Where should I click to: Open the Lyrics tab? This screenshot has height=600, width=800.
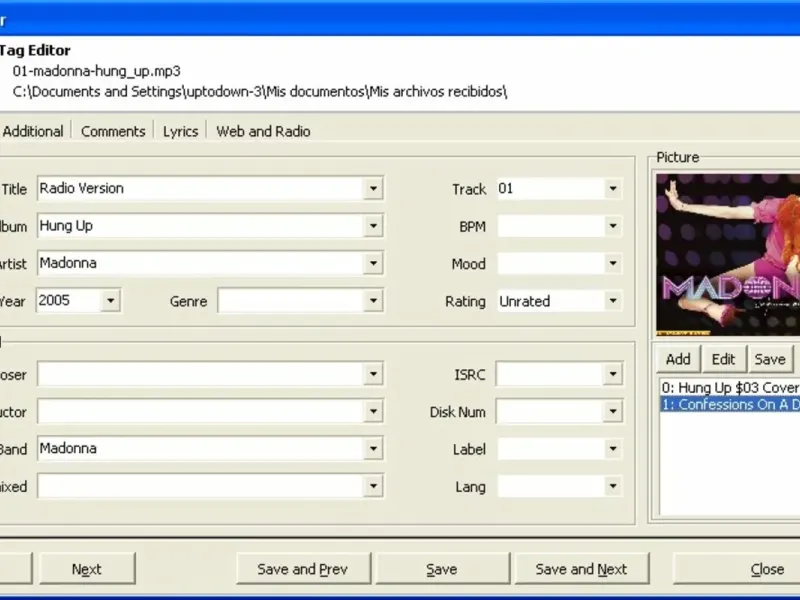[180, 131]
